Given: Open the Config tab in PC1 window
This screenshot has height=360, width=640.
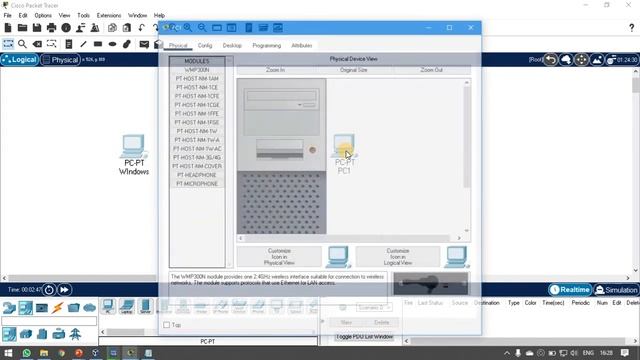Looking at the screenshot, I should [x=205, y=45].
